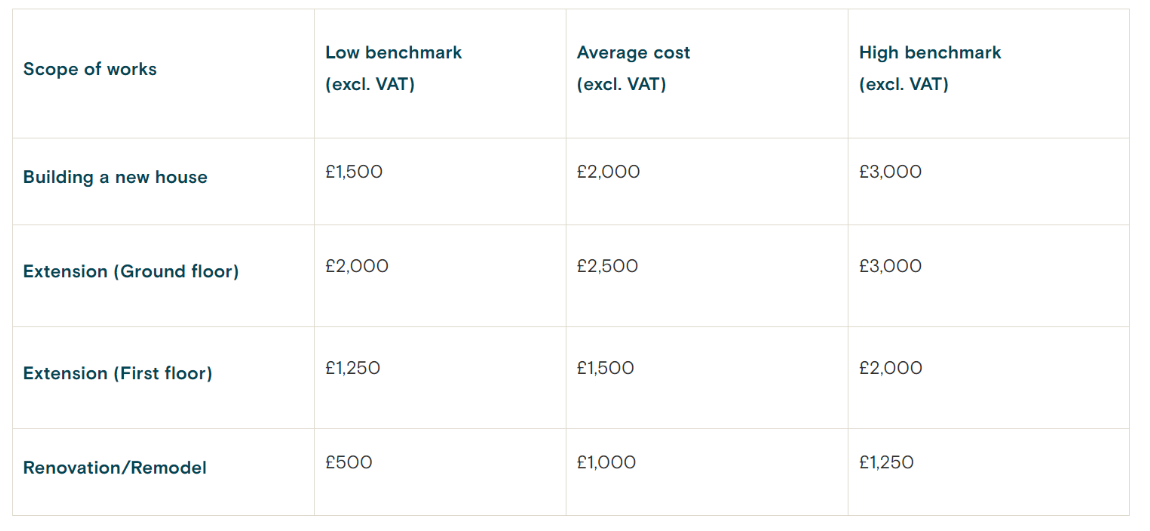The image size is (1150, 531).
Task: Select new house average cost £2,000
Action: [x=608, y=172]
